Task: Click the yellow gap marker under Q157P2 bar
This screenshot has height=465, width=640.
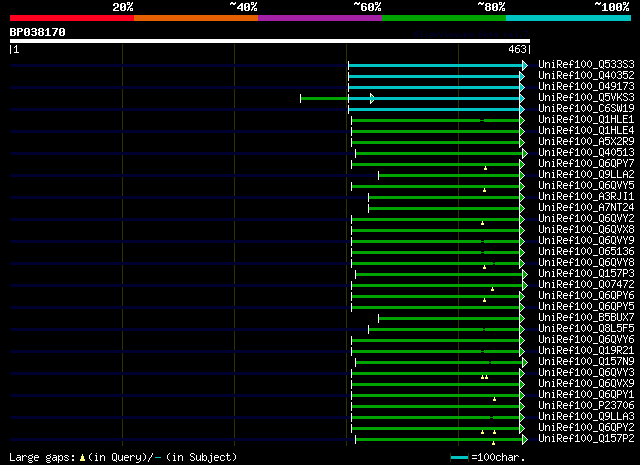Action: click(x=493, y=443)
